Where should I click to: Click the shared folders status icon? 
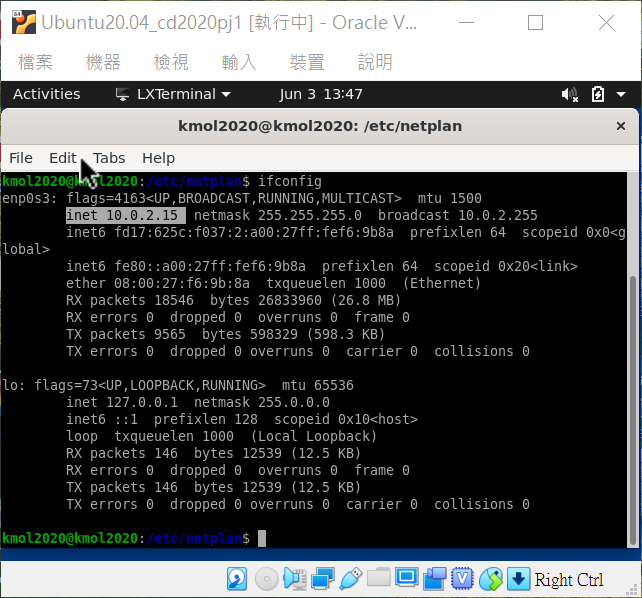[379, 578]
